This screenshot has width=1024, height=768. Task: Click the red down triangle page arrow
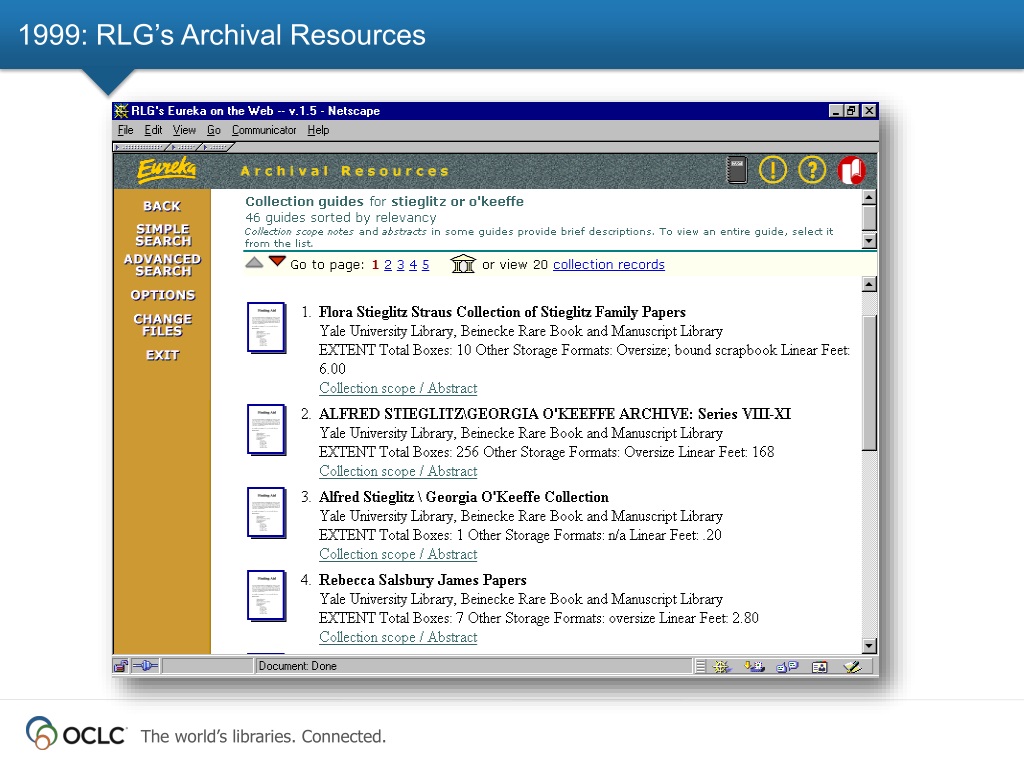(277, 262)
